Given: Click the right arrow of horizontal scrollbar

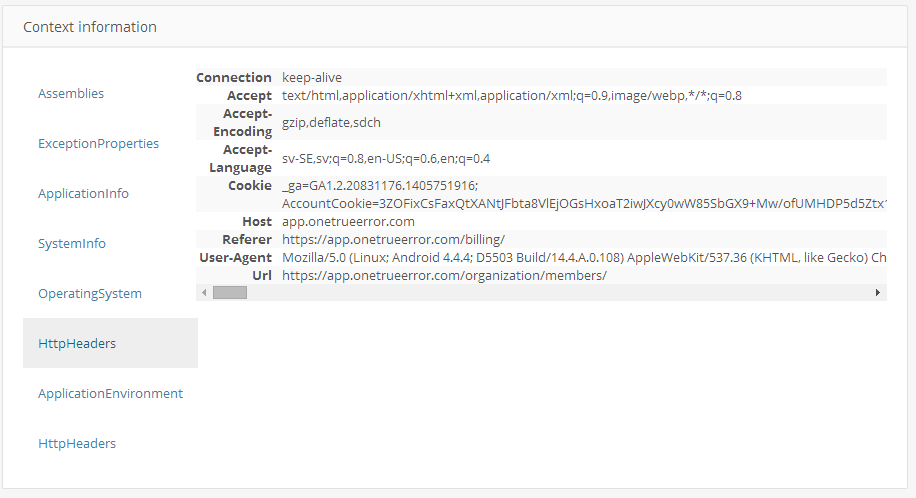Looking at the screenshot, I should tap(877, 293).
